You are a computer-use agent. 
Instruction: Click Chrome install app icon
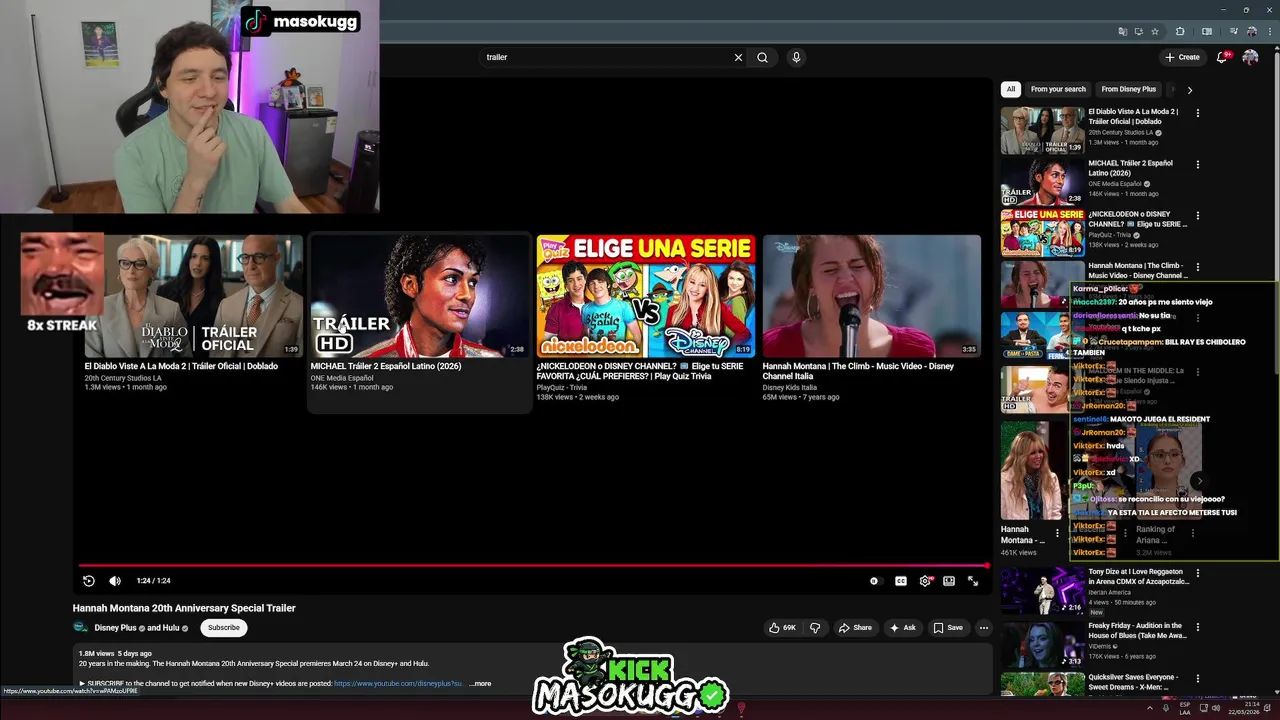(x=1138, y=31)
